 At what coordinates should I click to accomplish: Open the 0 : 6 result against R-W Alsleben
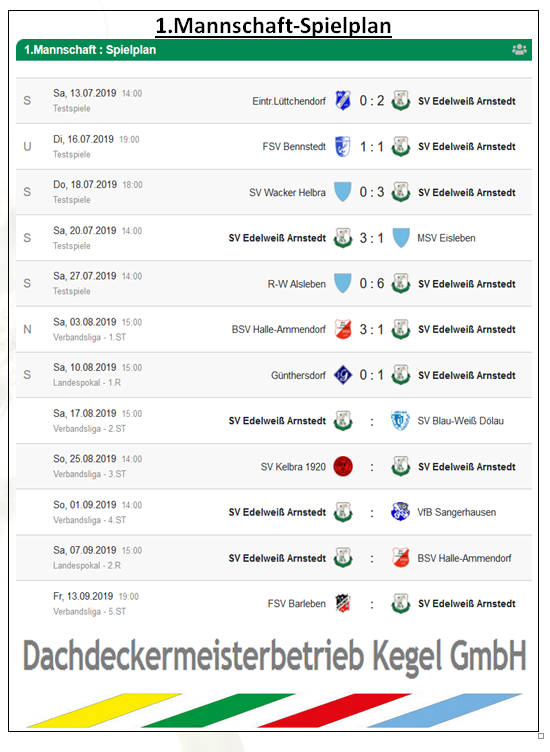pos(372,283)
